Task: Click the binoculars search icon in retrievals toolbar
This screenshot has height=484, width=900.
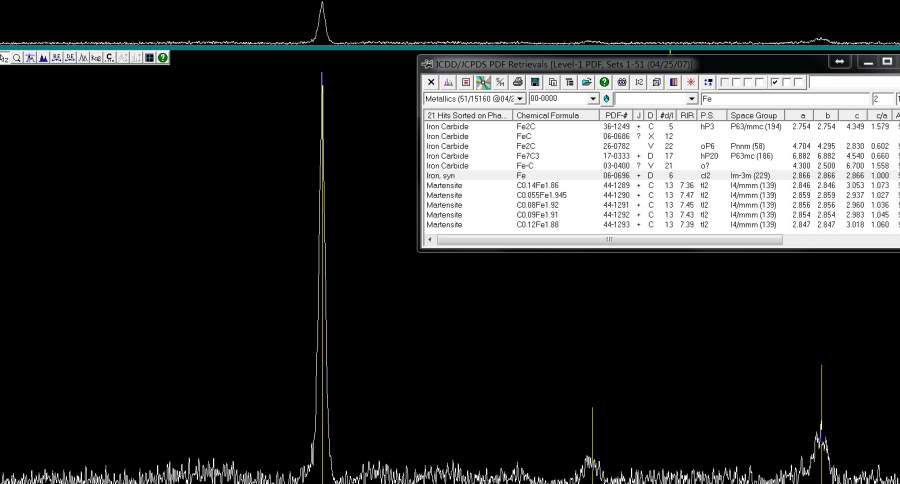Action: point(622,82)
